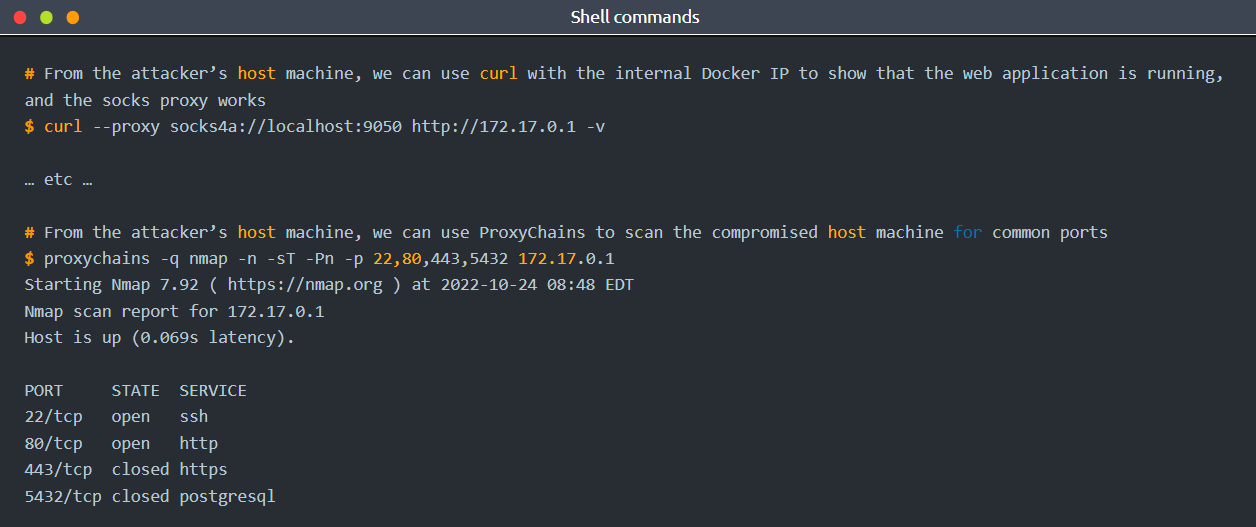Screen dimensions: 1256x527
Task: Click the "Nmap scan report for" line
Action: [x=174, y=311]
